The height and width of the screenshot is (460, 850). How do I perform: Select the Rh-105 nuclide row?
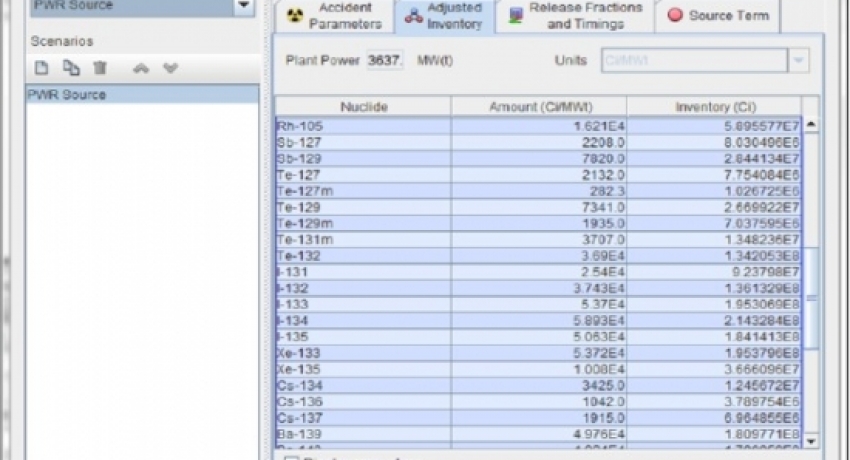coord(539,126)
